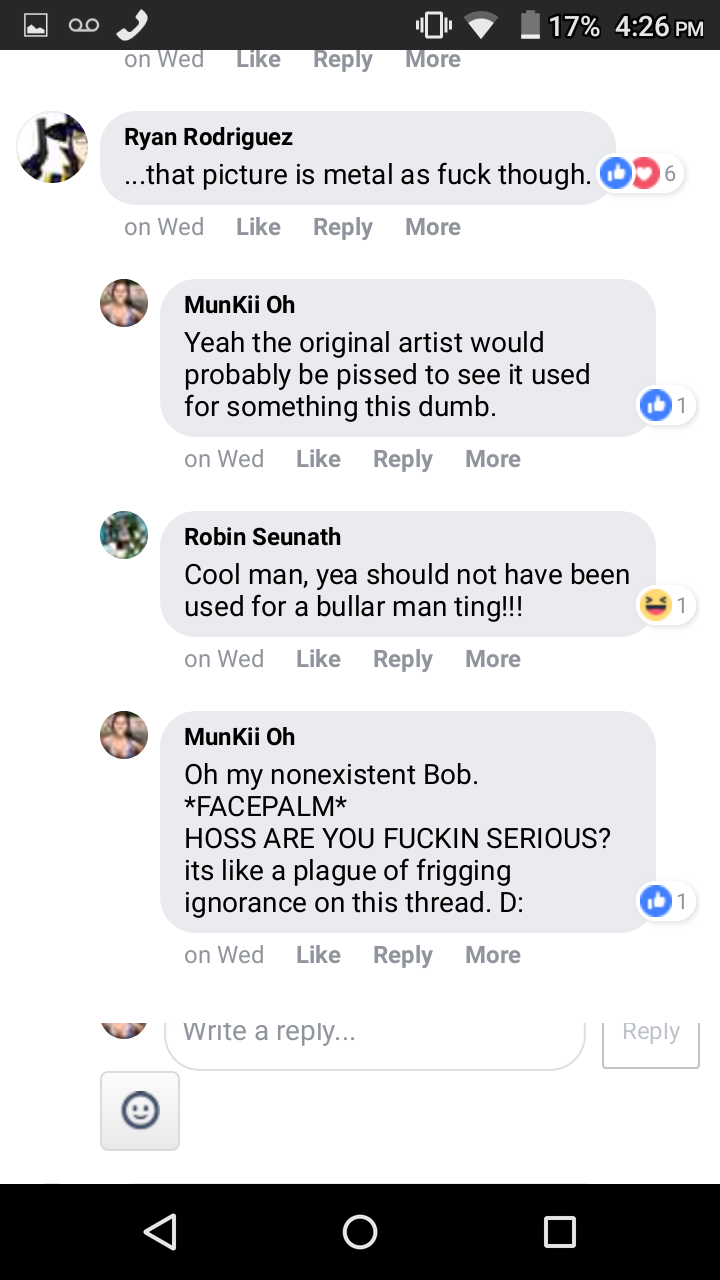Reply to Robin Seunath's comment
Screen dimensions: 720x1280
[x=402, y=658]
